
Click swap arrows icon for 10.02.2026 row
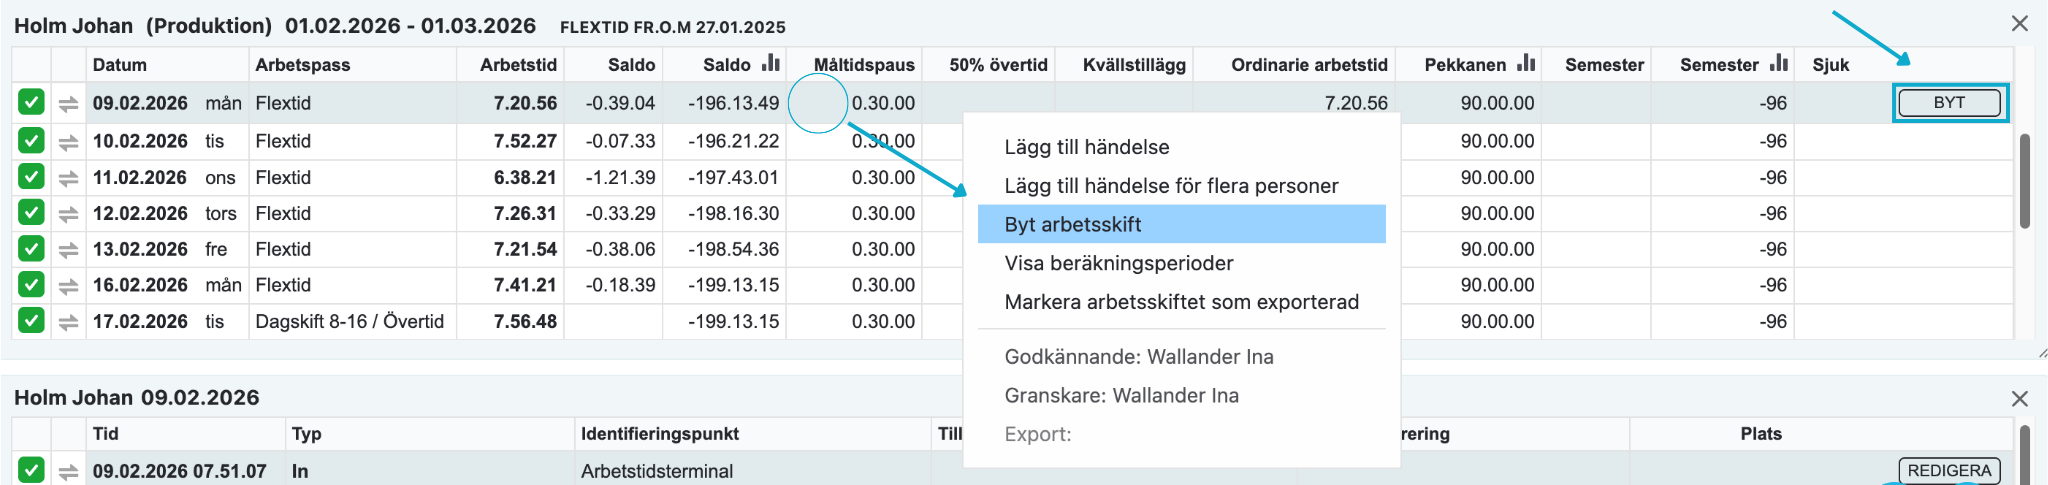68,142
